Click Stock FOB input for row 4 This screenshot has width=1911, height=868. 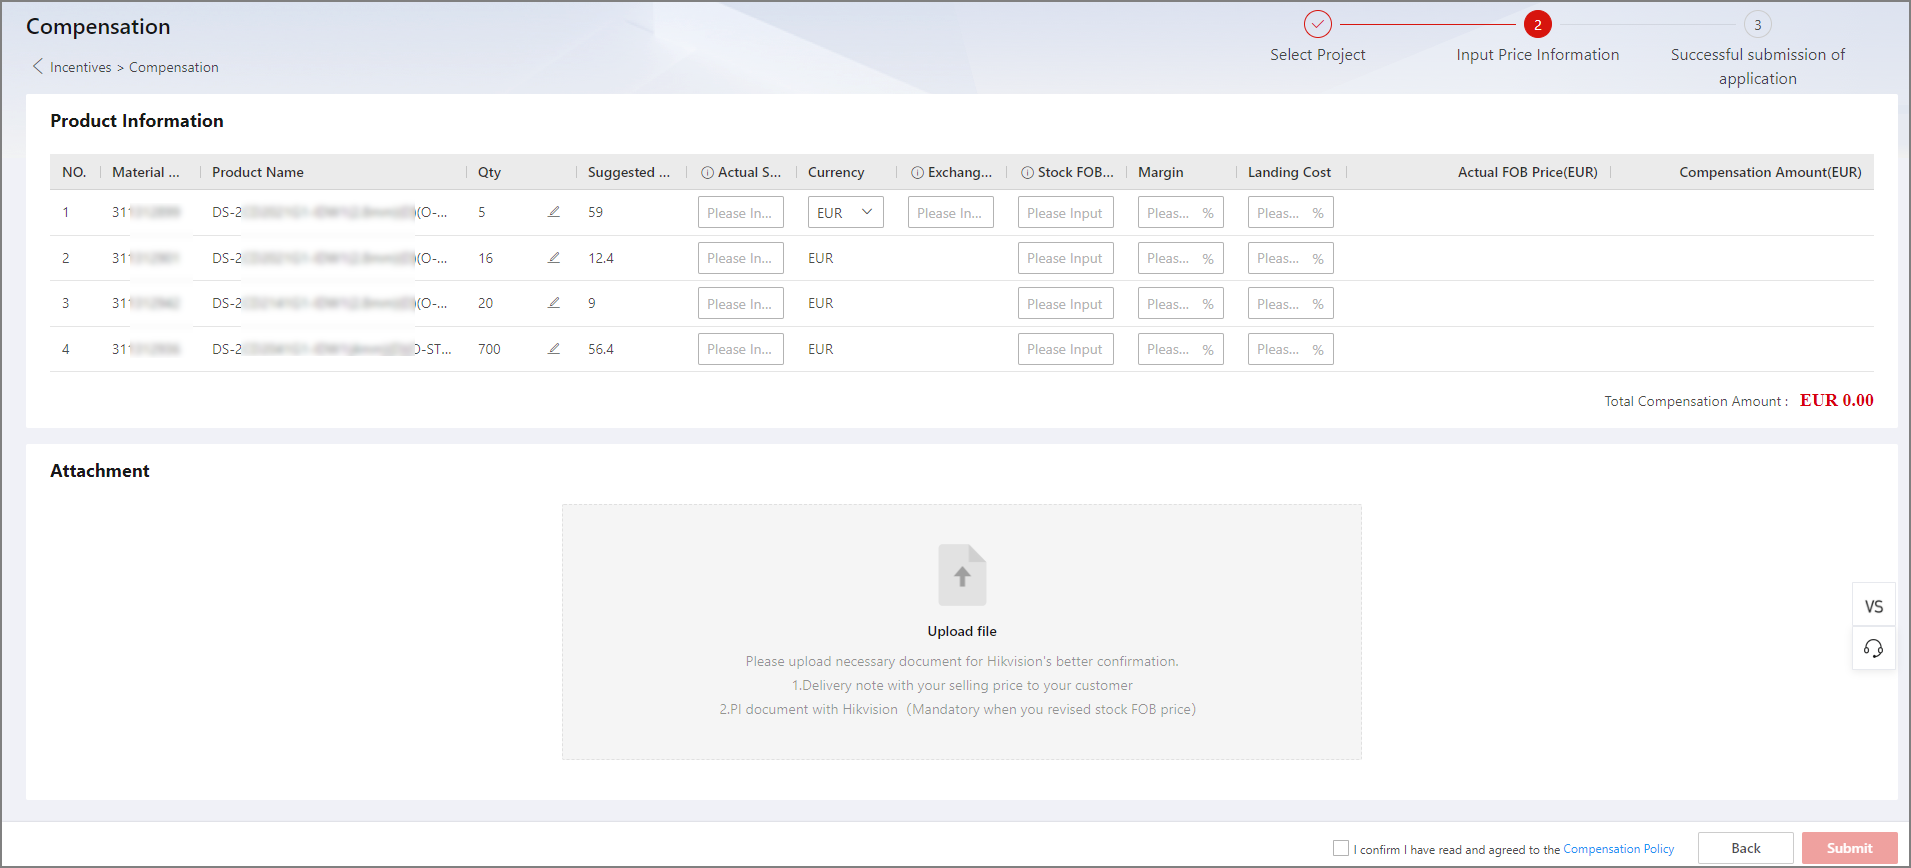click(1066, 349)
